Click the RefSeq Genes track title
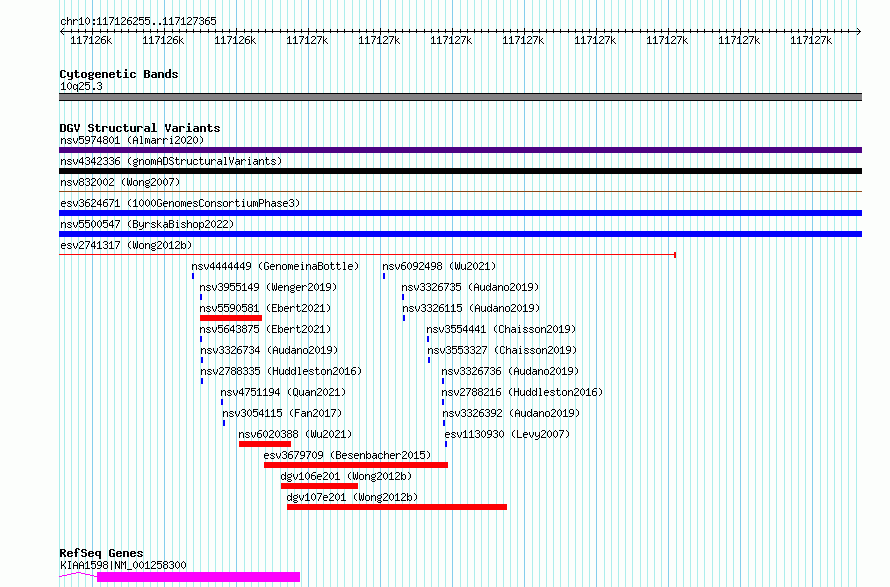890x587 pixels. click(101, 553)
